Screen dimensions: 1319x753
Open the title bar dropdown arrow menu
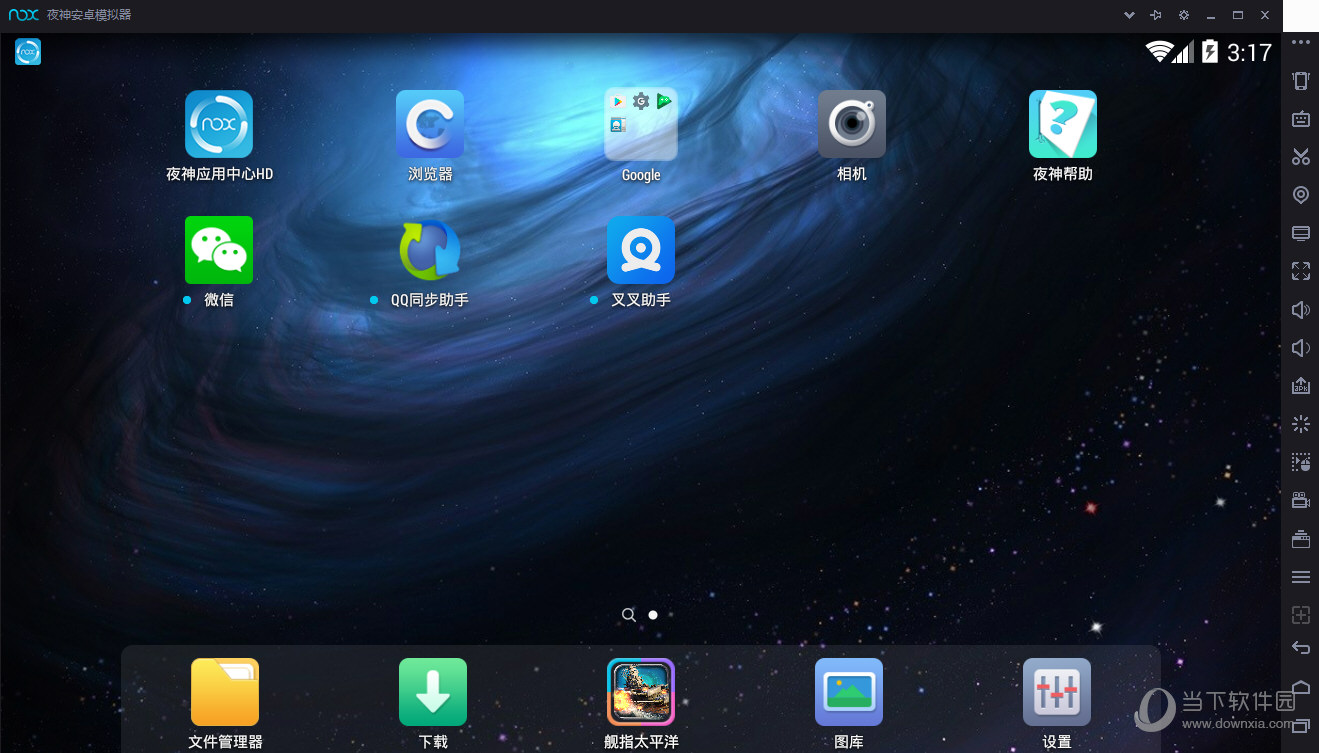[x=1129, y=15]
